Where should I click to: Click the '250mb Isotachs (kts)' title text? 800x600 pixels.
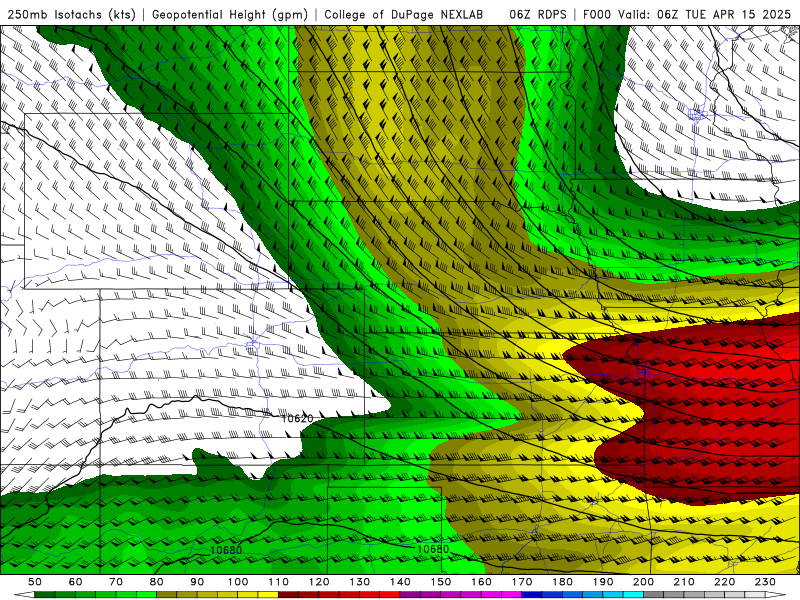(71, 14)
